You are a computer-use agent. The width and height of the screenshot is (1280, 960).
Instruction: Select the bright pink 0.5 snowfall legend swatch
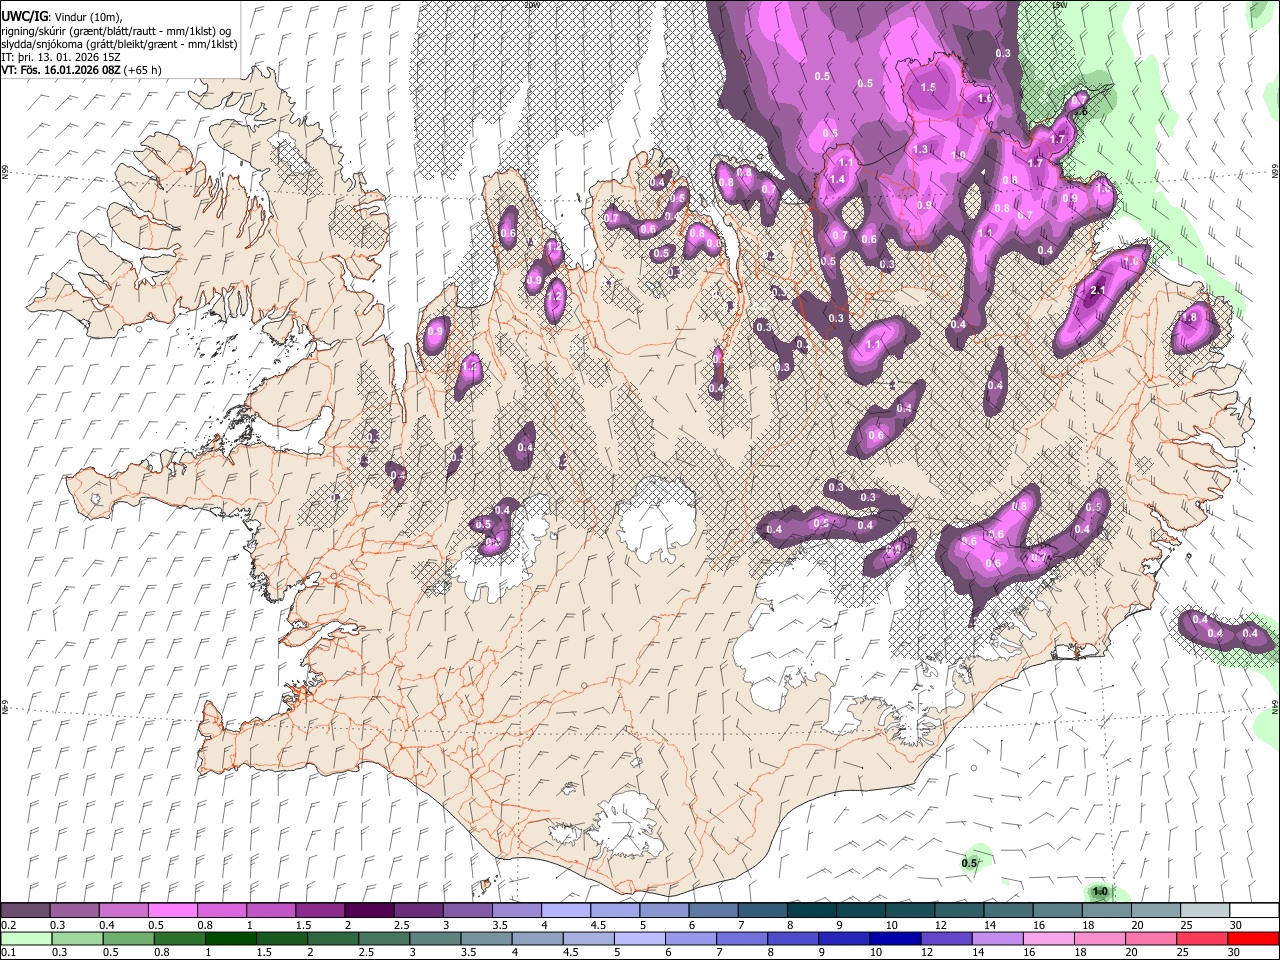[x=172, y=911]
